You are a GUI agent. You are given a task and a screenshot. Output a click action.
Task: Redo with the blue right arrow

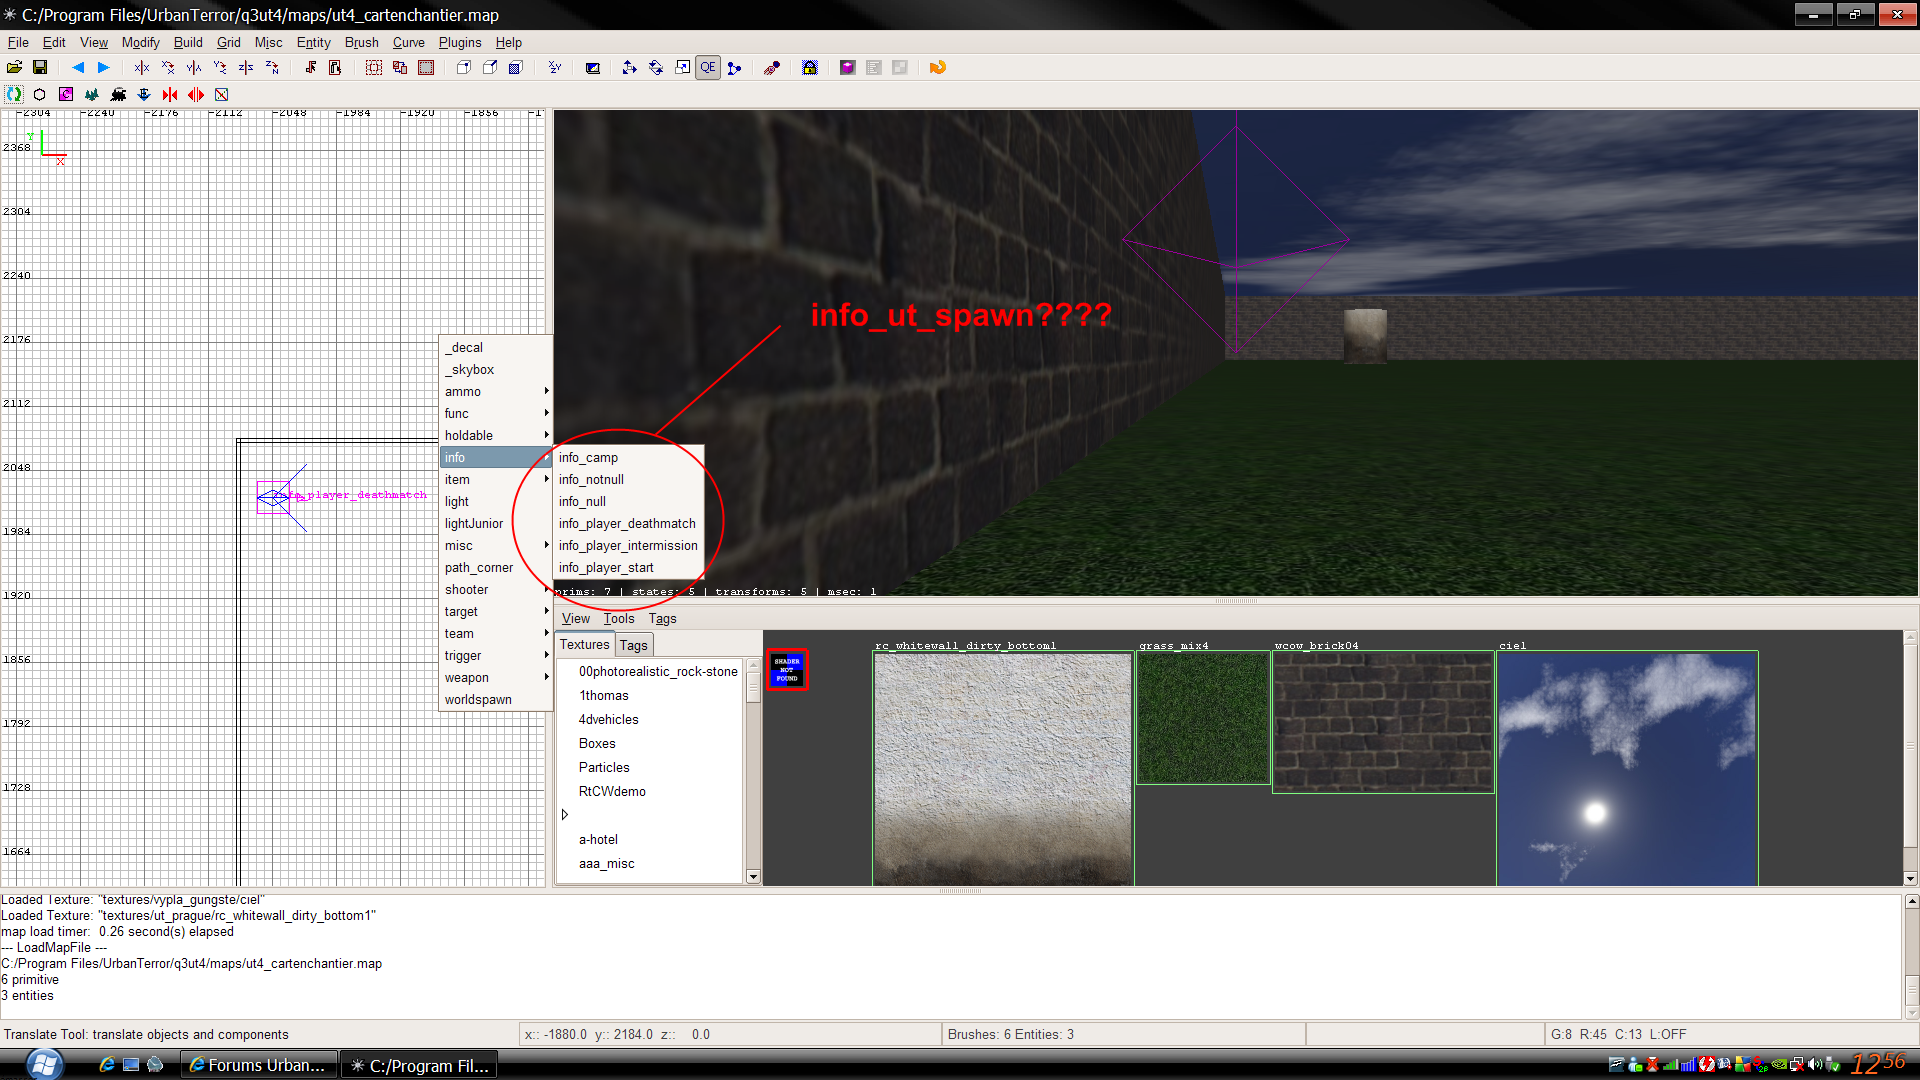click(103, 67)
